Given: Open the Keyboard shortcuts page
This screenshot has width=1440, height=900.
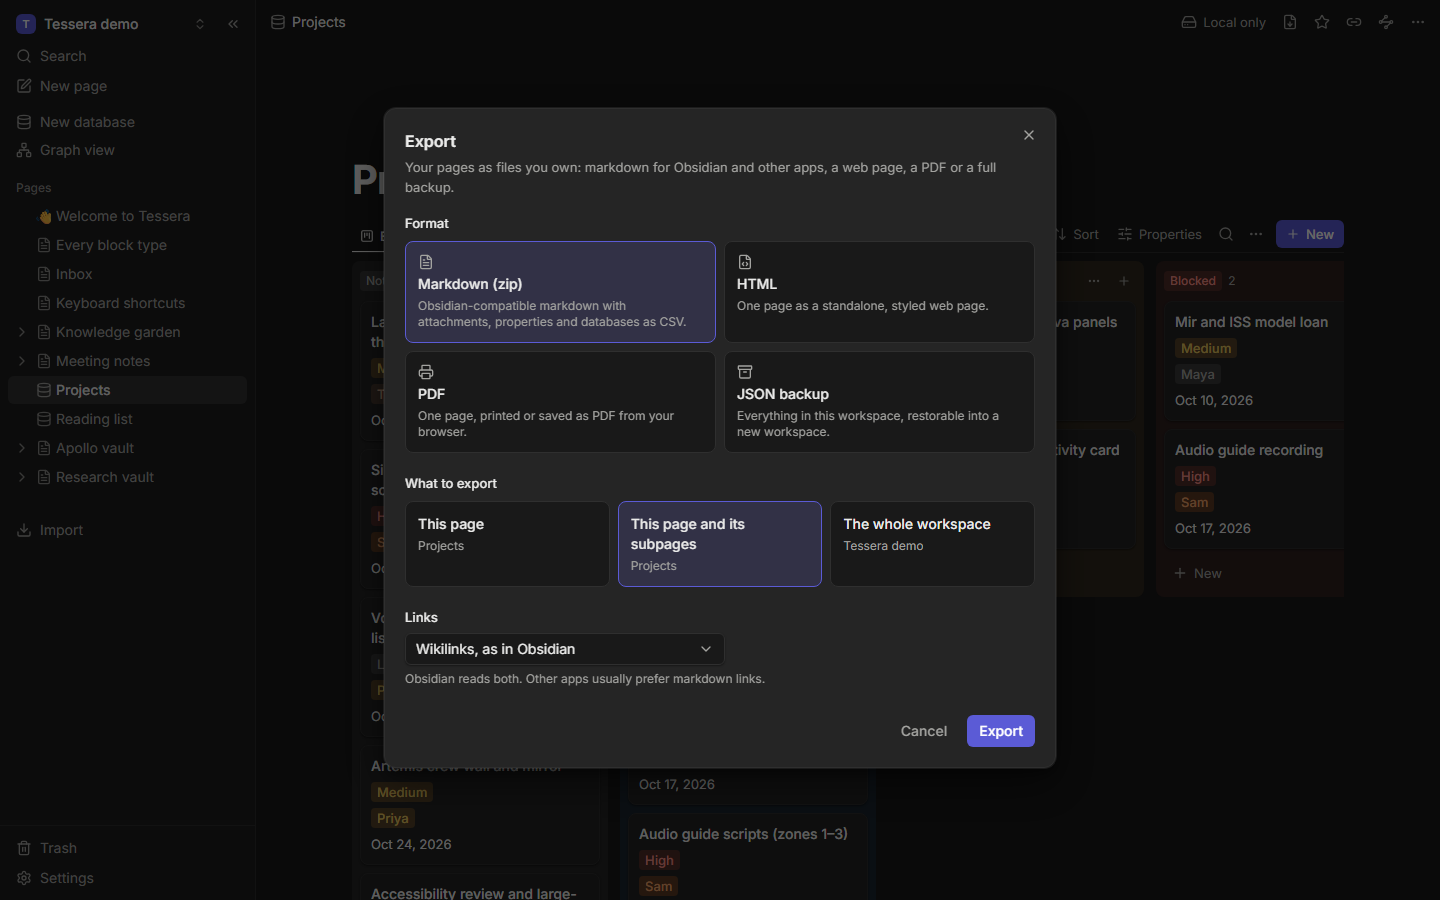Looking at the screenshot, I should point(127,303).
